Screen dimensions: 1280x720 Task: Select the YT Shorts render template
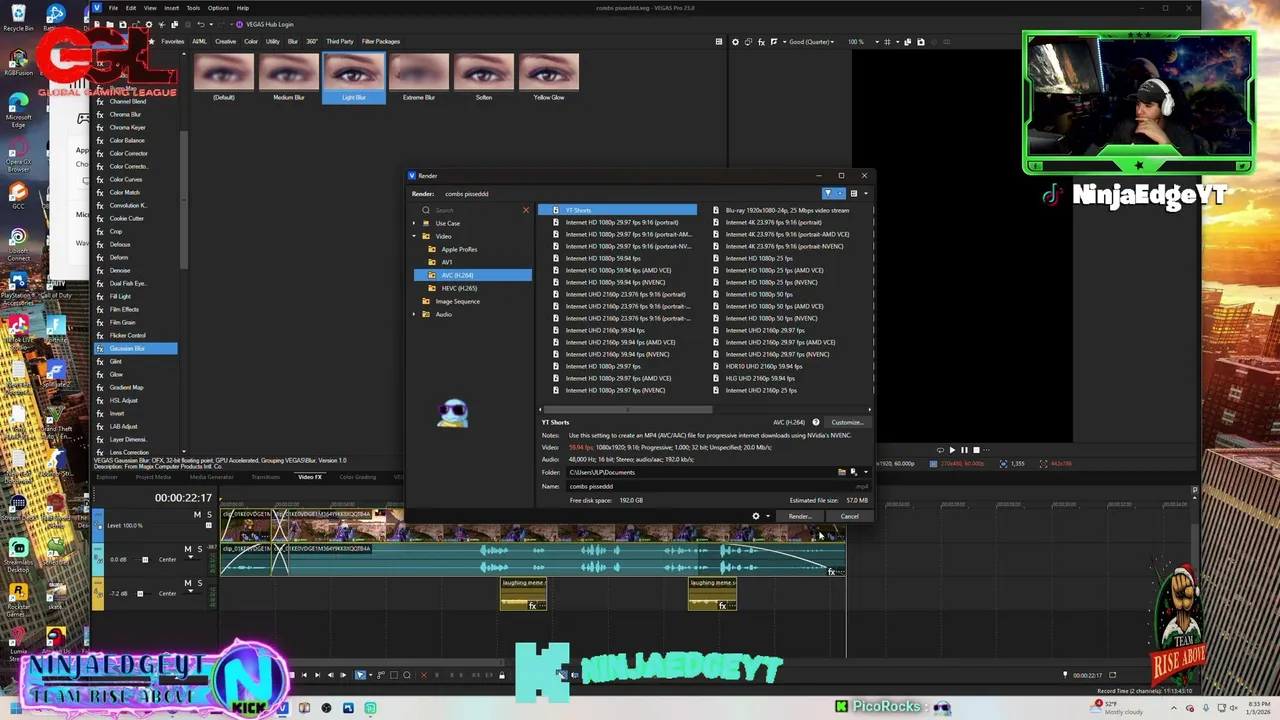(x=617, y=210)
